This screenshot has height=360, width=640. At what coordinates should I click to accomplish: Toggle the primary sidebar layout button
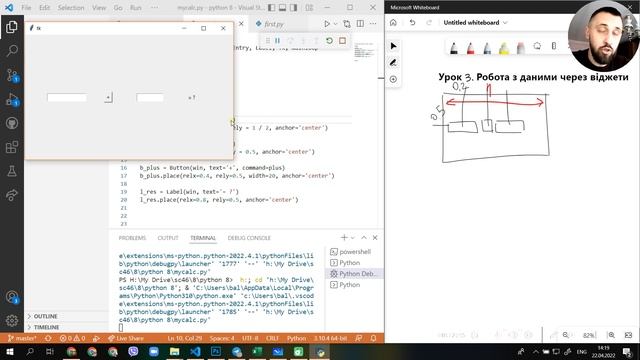(271, 8)
